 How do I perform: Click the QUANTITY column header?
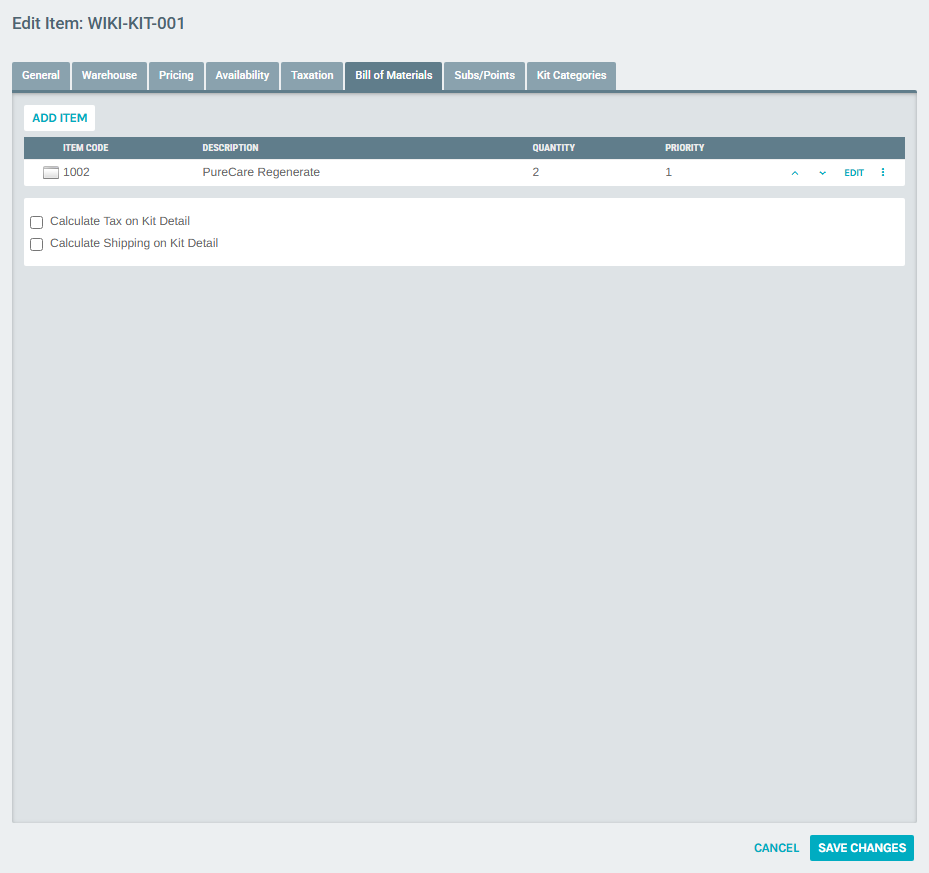(x=553, y=147)
